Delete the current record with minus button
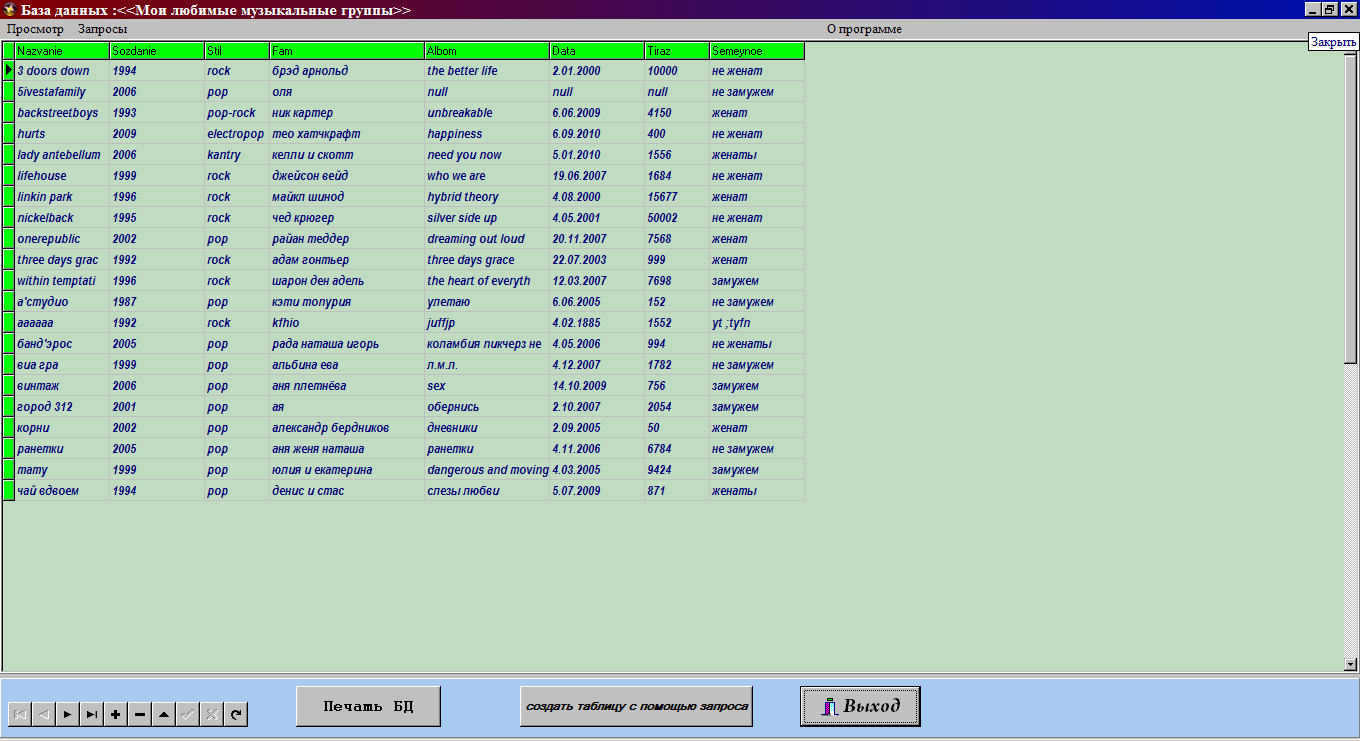The width and height of the screenshot is (1360, 741). 140,714
